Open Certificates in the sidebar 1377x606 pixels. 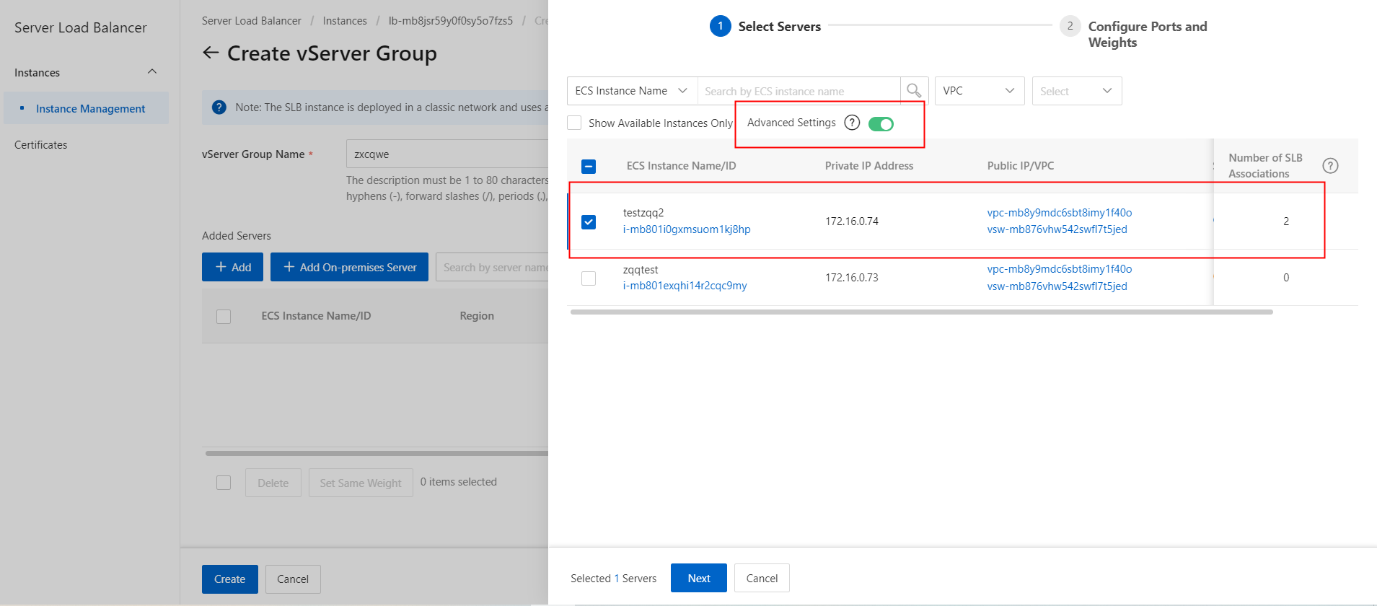[41, 145]
